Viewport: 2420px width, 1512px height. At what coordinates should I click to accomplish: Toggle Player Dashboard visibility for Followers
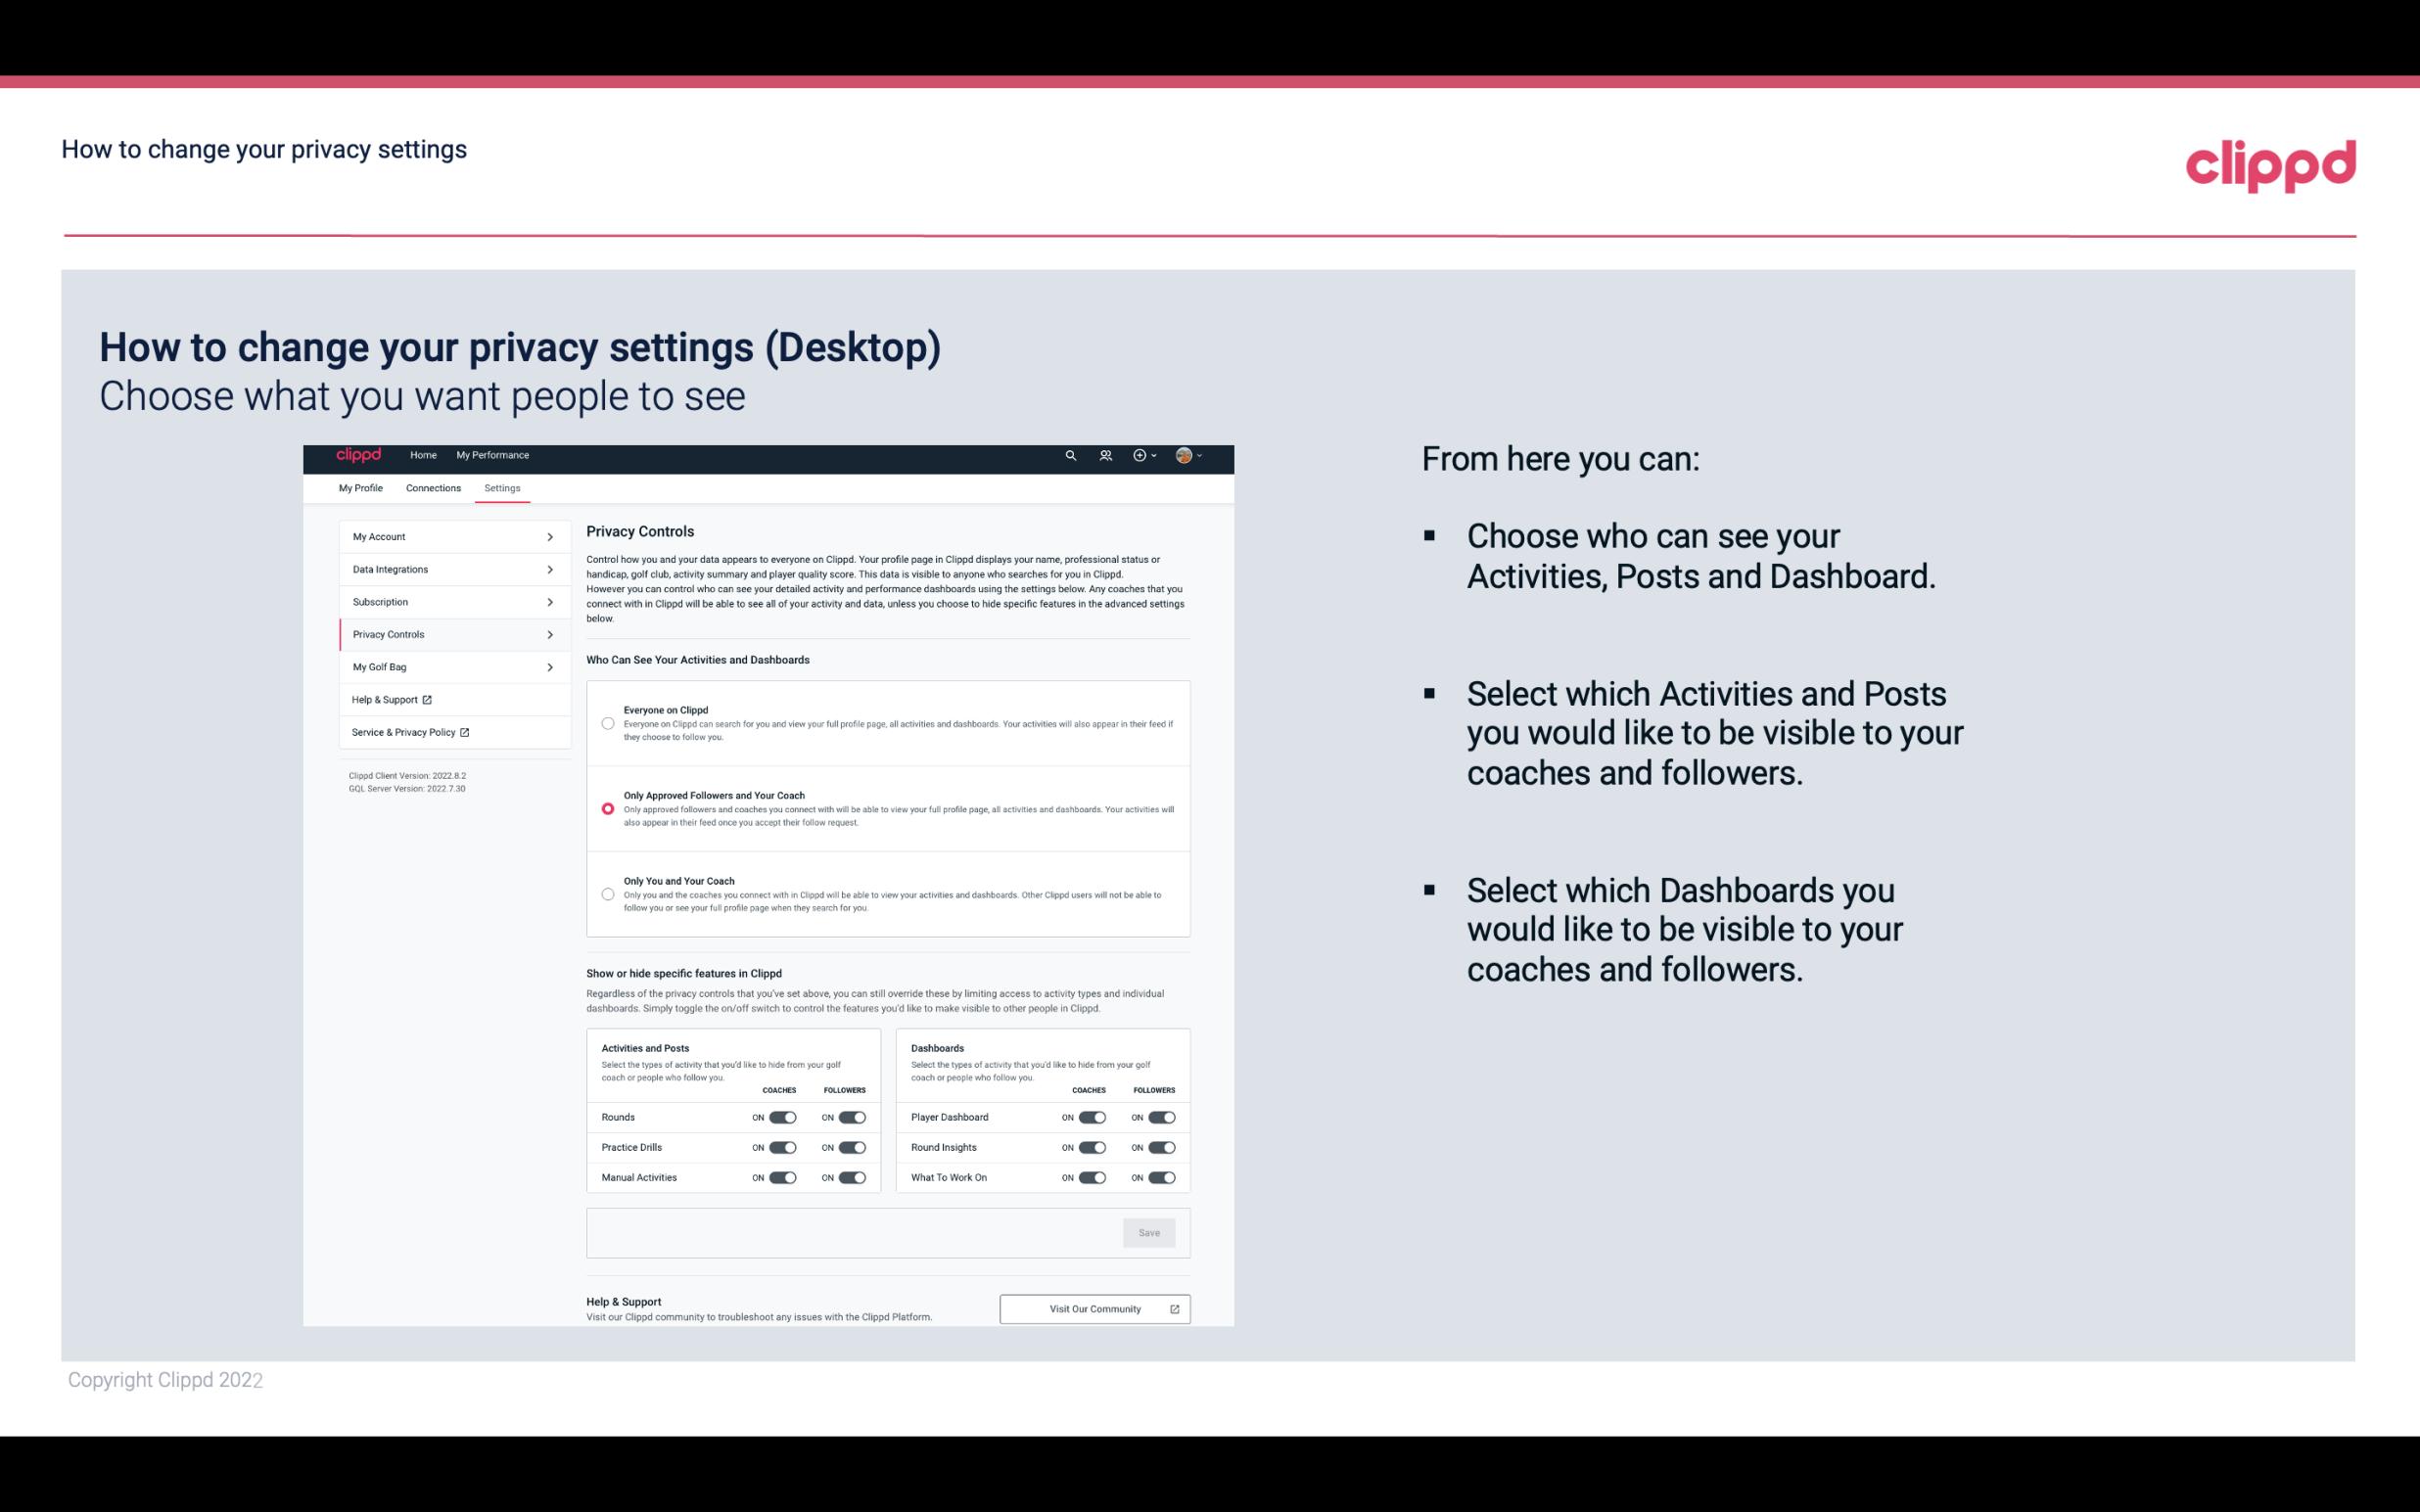coord(1160,1115)
